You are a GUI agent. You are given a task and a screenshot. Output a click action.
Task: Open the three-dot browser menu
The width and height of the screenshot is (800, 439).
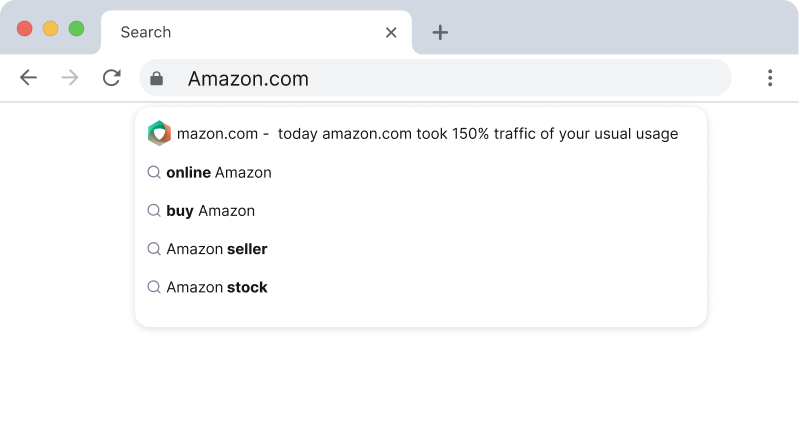770,78
